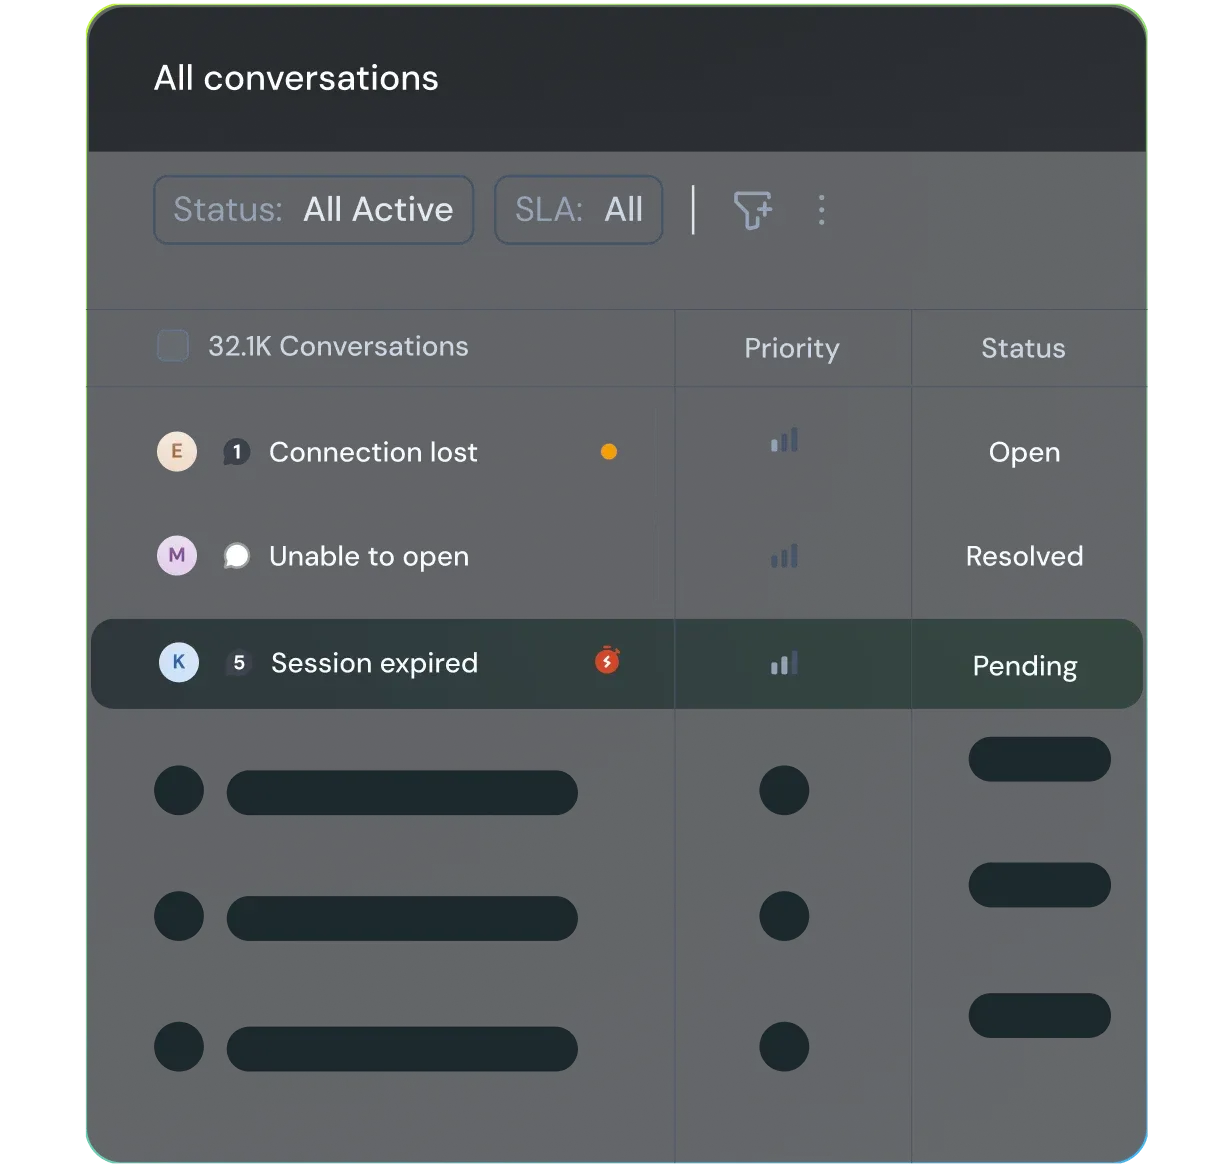
Task: Click the orange unread dot on Connection lost
Action: [608, 452]
